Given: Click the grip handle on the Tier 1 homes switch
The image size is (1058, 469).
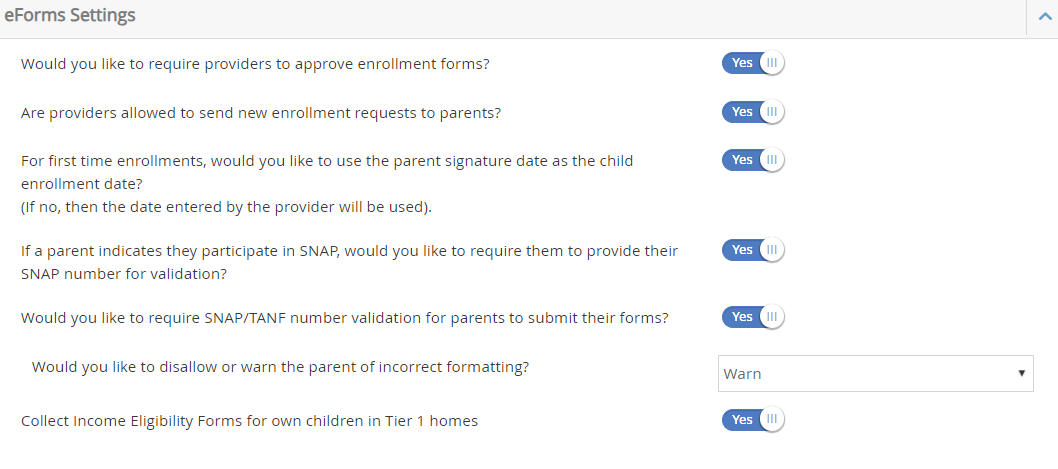Looking at the screenshot, I should pos(772,420).
